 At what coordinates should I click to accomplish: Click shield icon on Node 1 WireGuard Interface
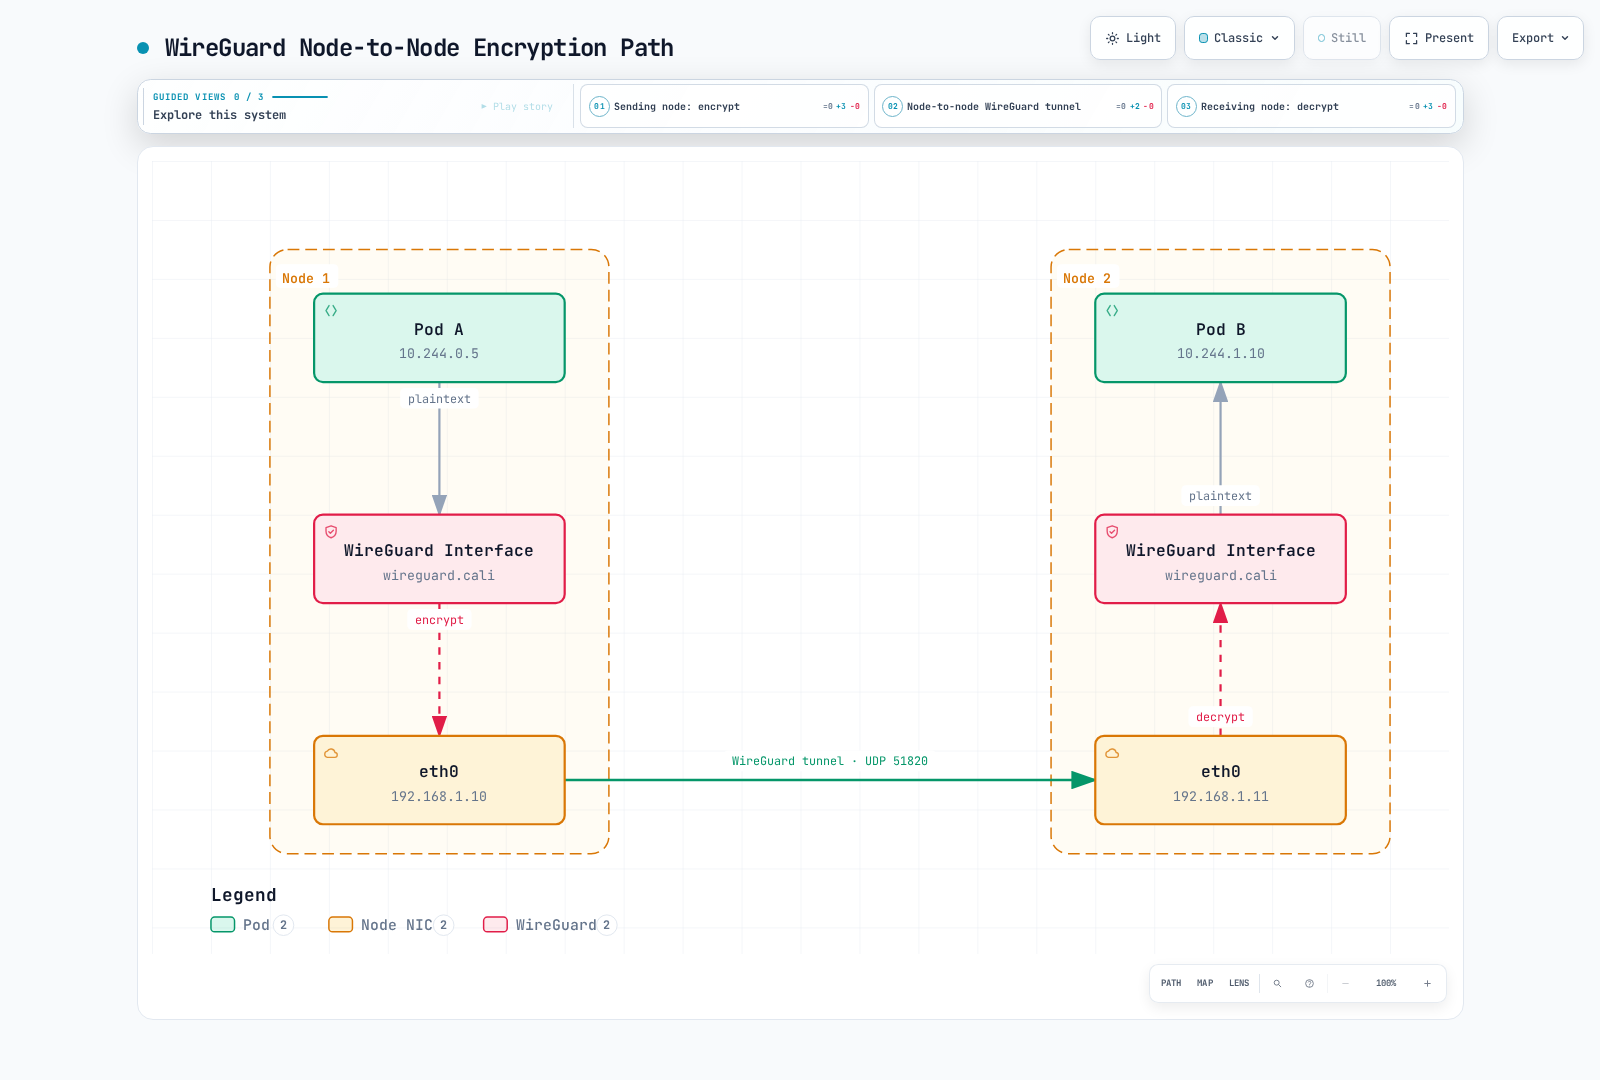tap(331, 532)
